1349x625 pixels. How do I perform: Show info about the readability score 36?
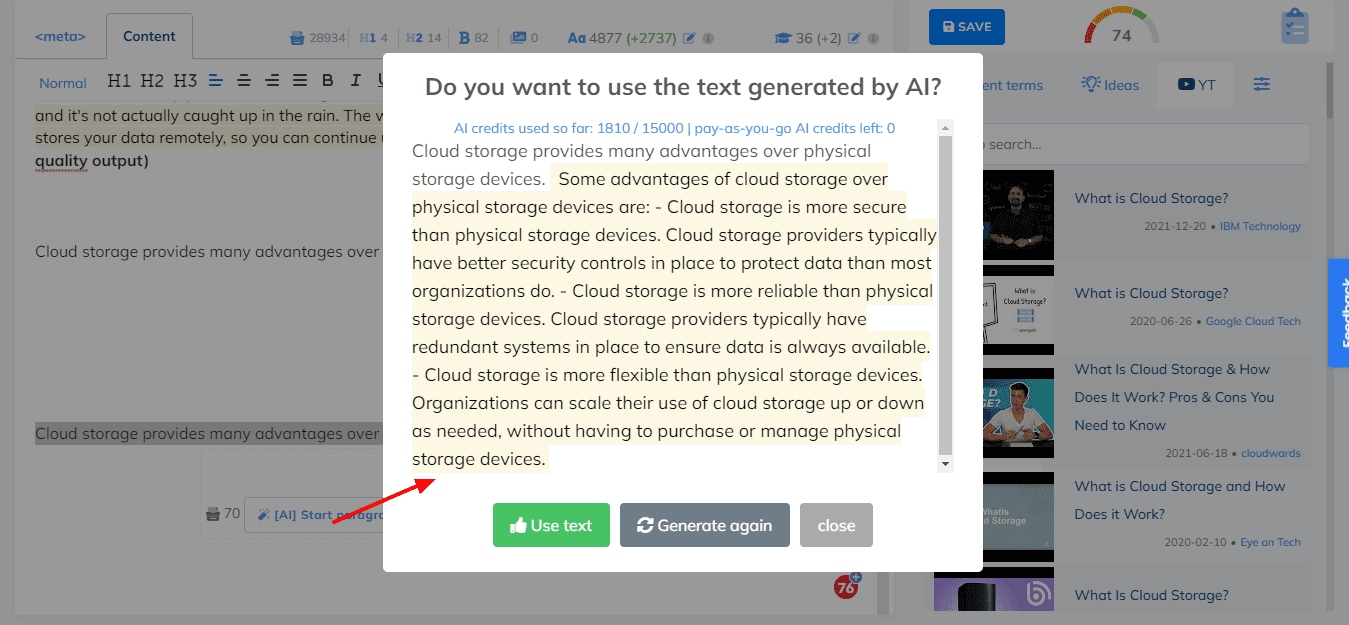tap(874, 39)
